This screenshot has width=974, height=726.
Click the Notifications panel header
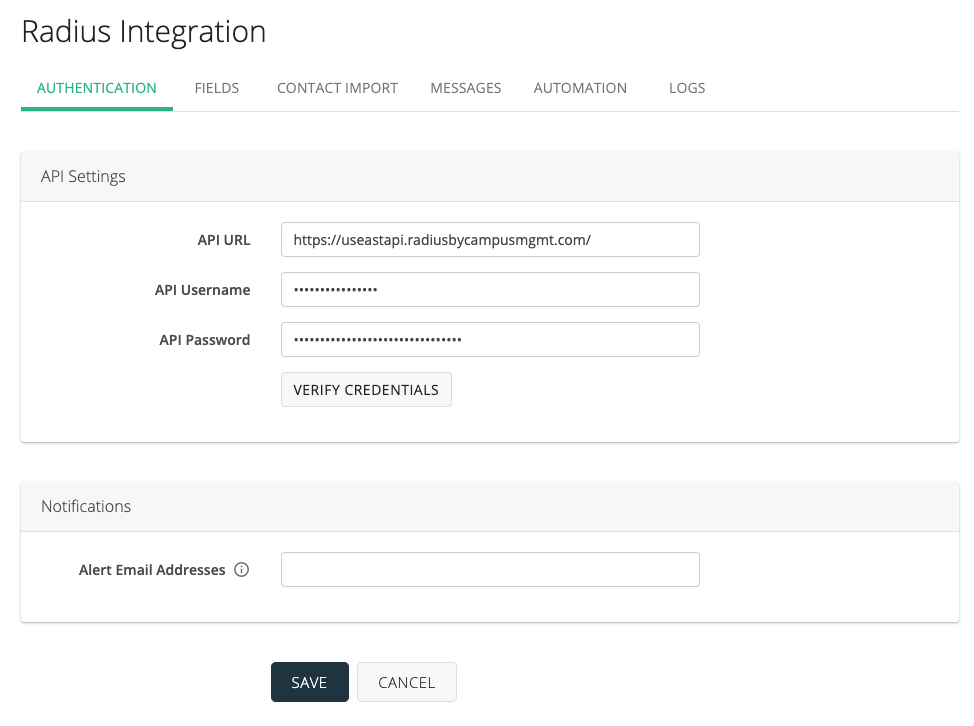[86, 506]
